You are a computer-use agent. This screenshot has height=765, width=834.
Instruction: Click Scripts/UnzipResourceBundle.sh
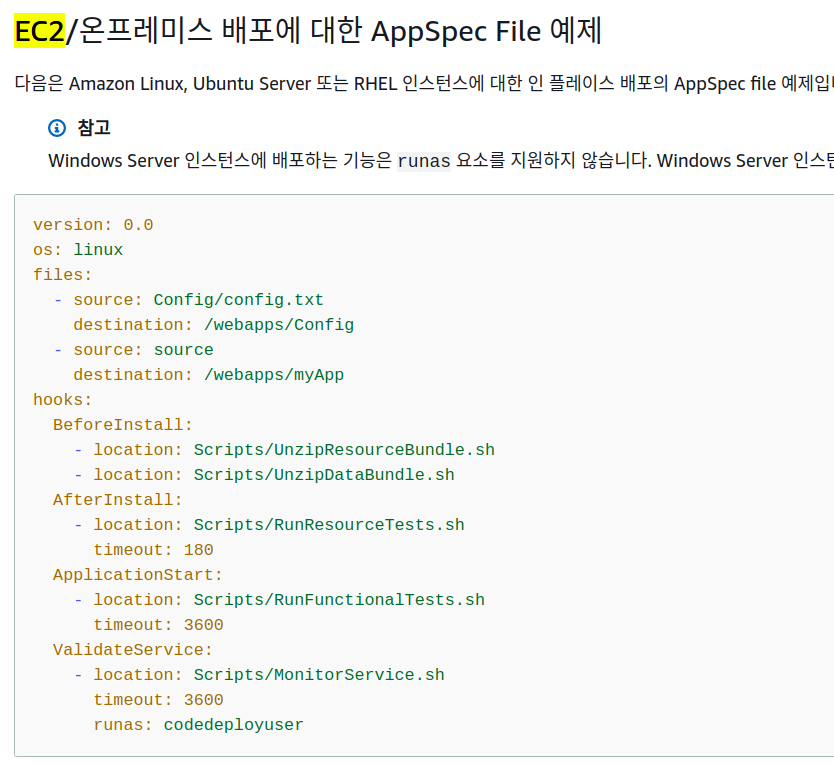[344, 450]
